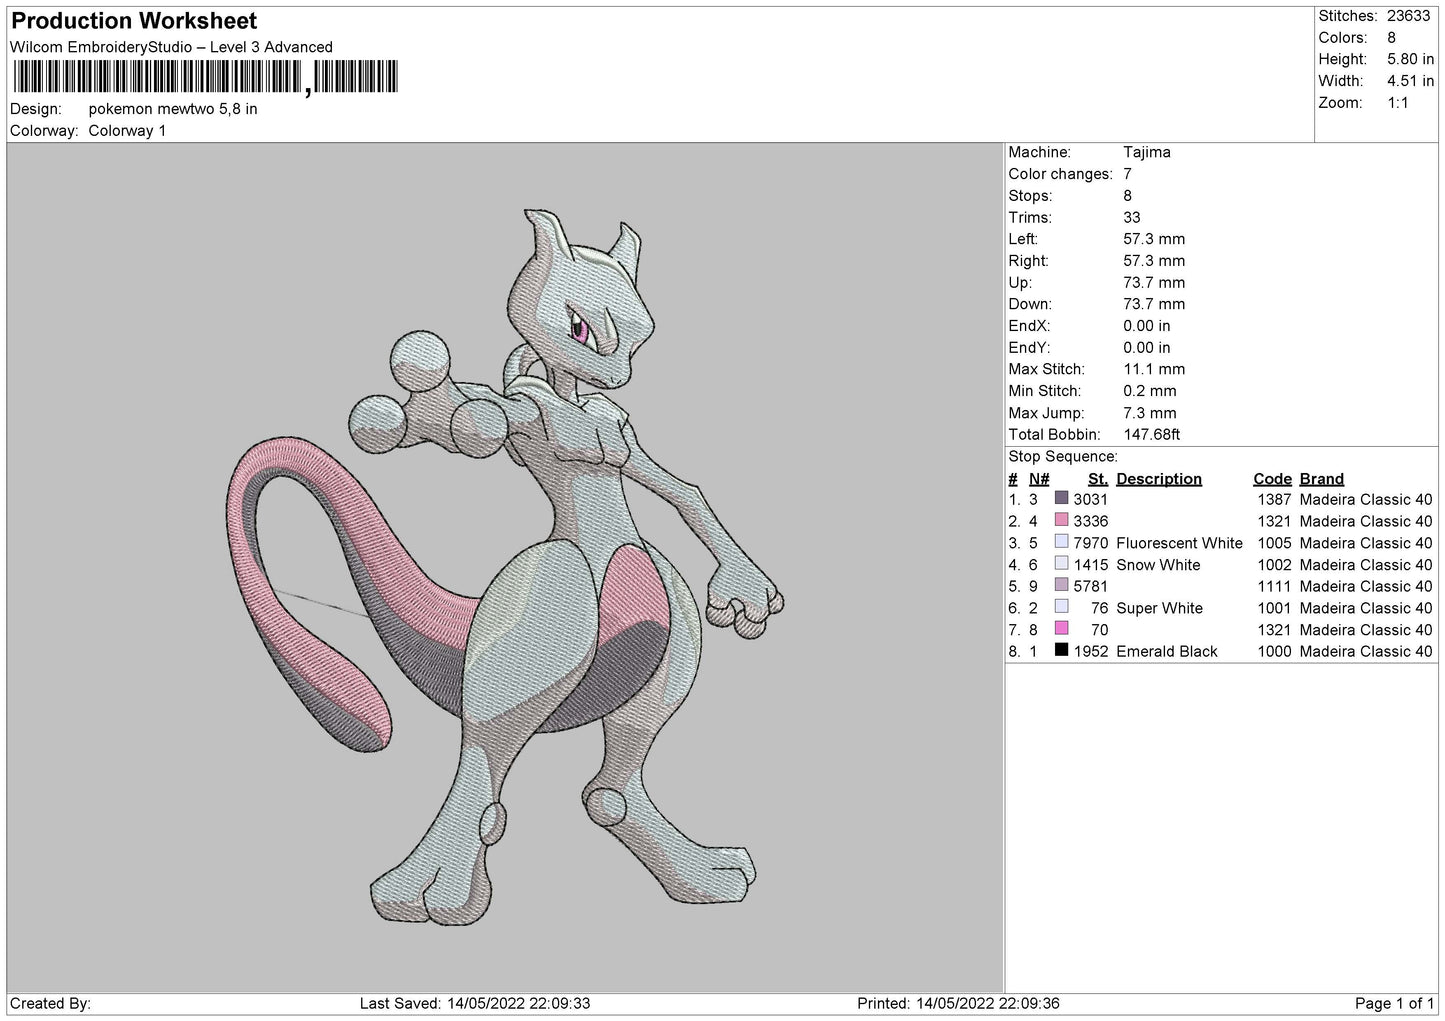
Task: Click the 'Description' column header
Action: [1159, 479]
